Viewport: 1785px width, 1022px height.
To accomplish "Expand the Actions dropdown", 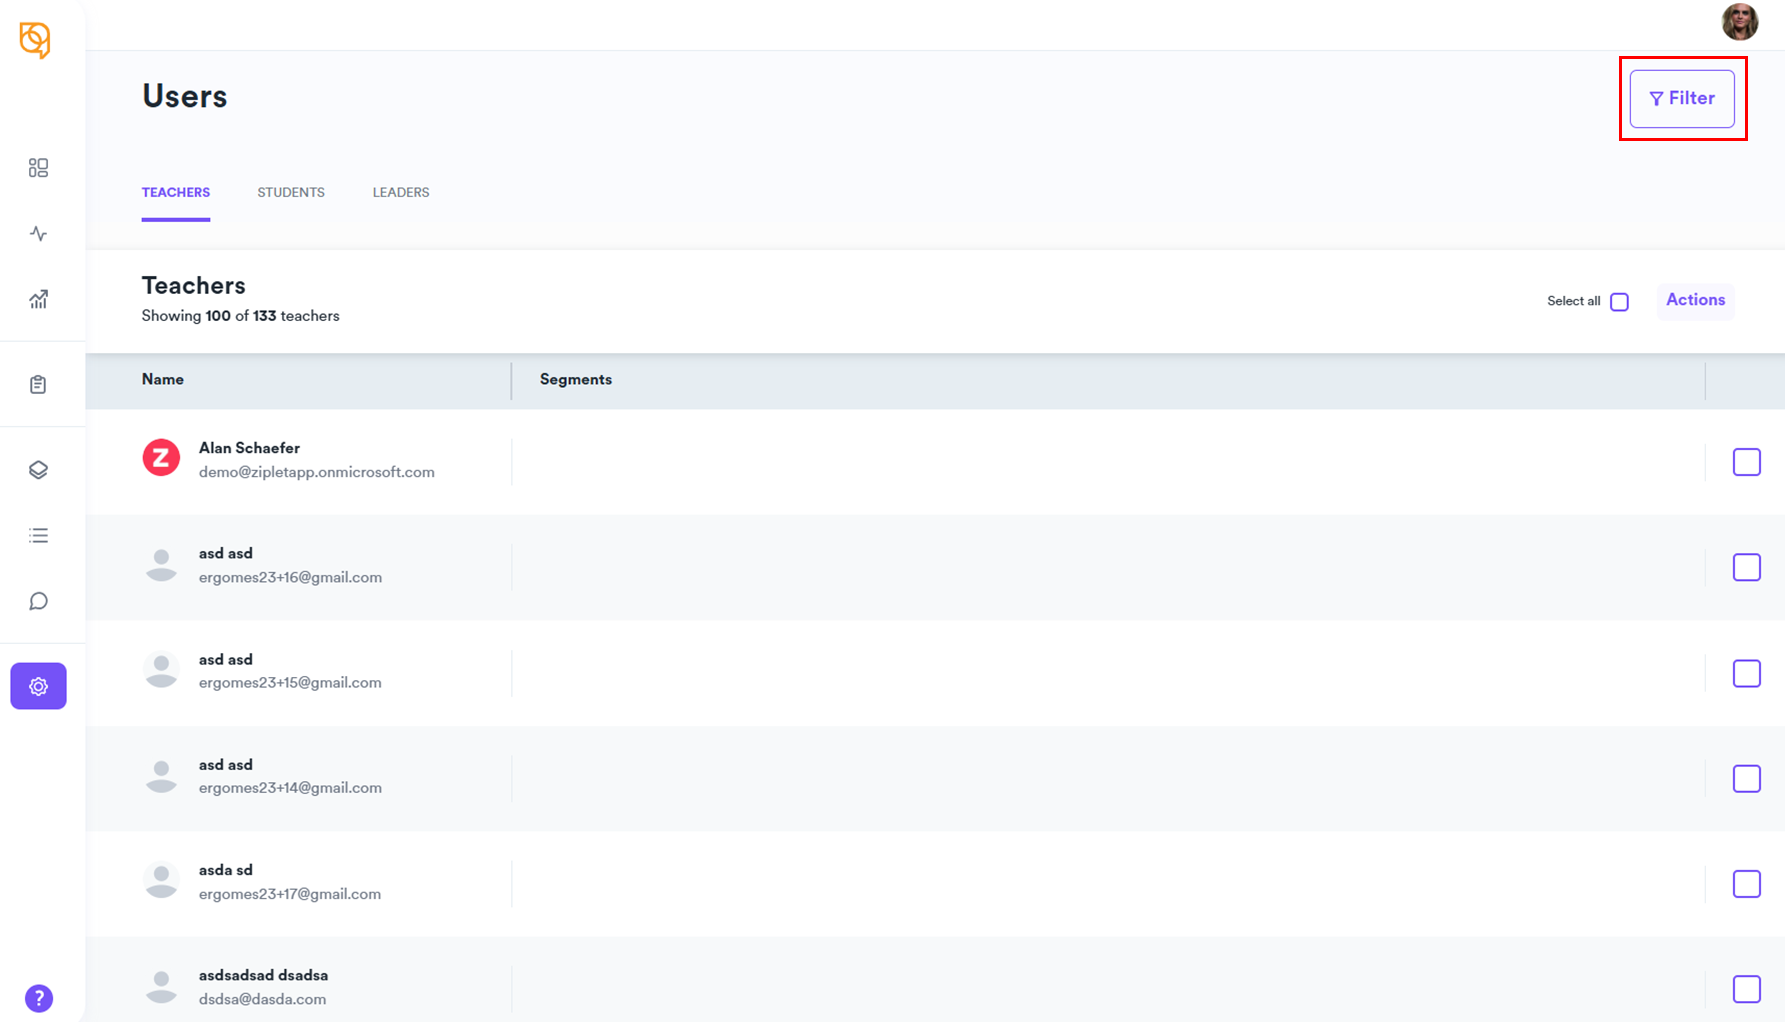I will [x=1695, y=300].
